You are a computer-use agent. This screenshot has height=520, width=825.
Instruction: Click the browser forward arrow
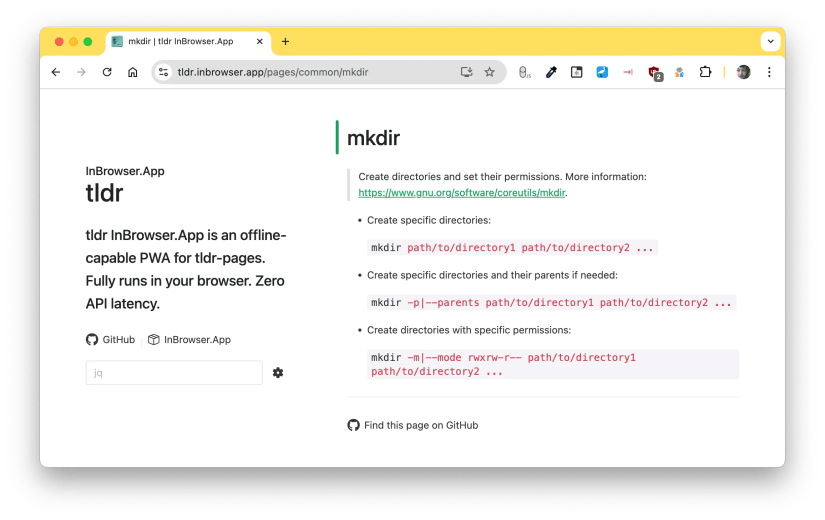point(81,72)
